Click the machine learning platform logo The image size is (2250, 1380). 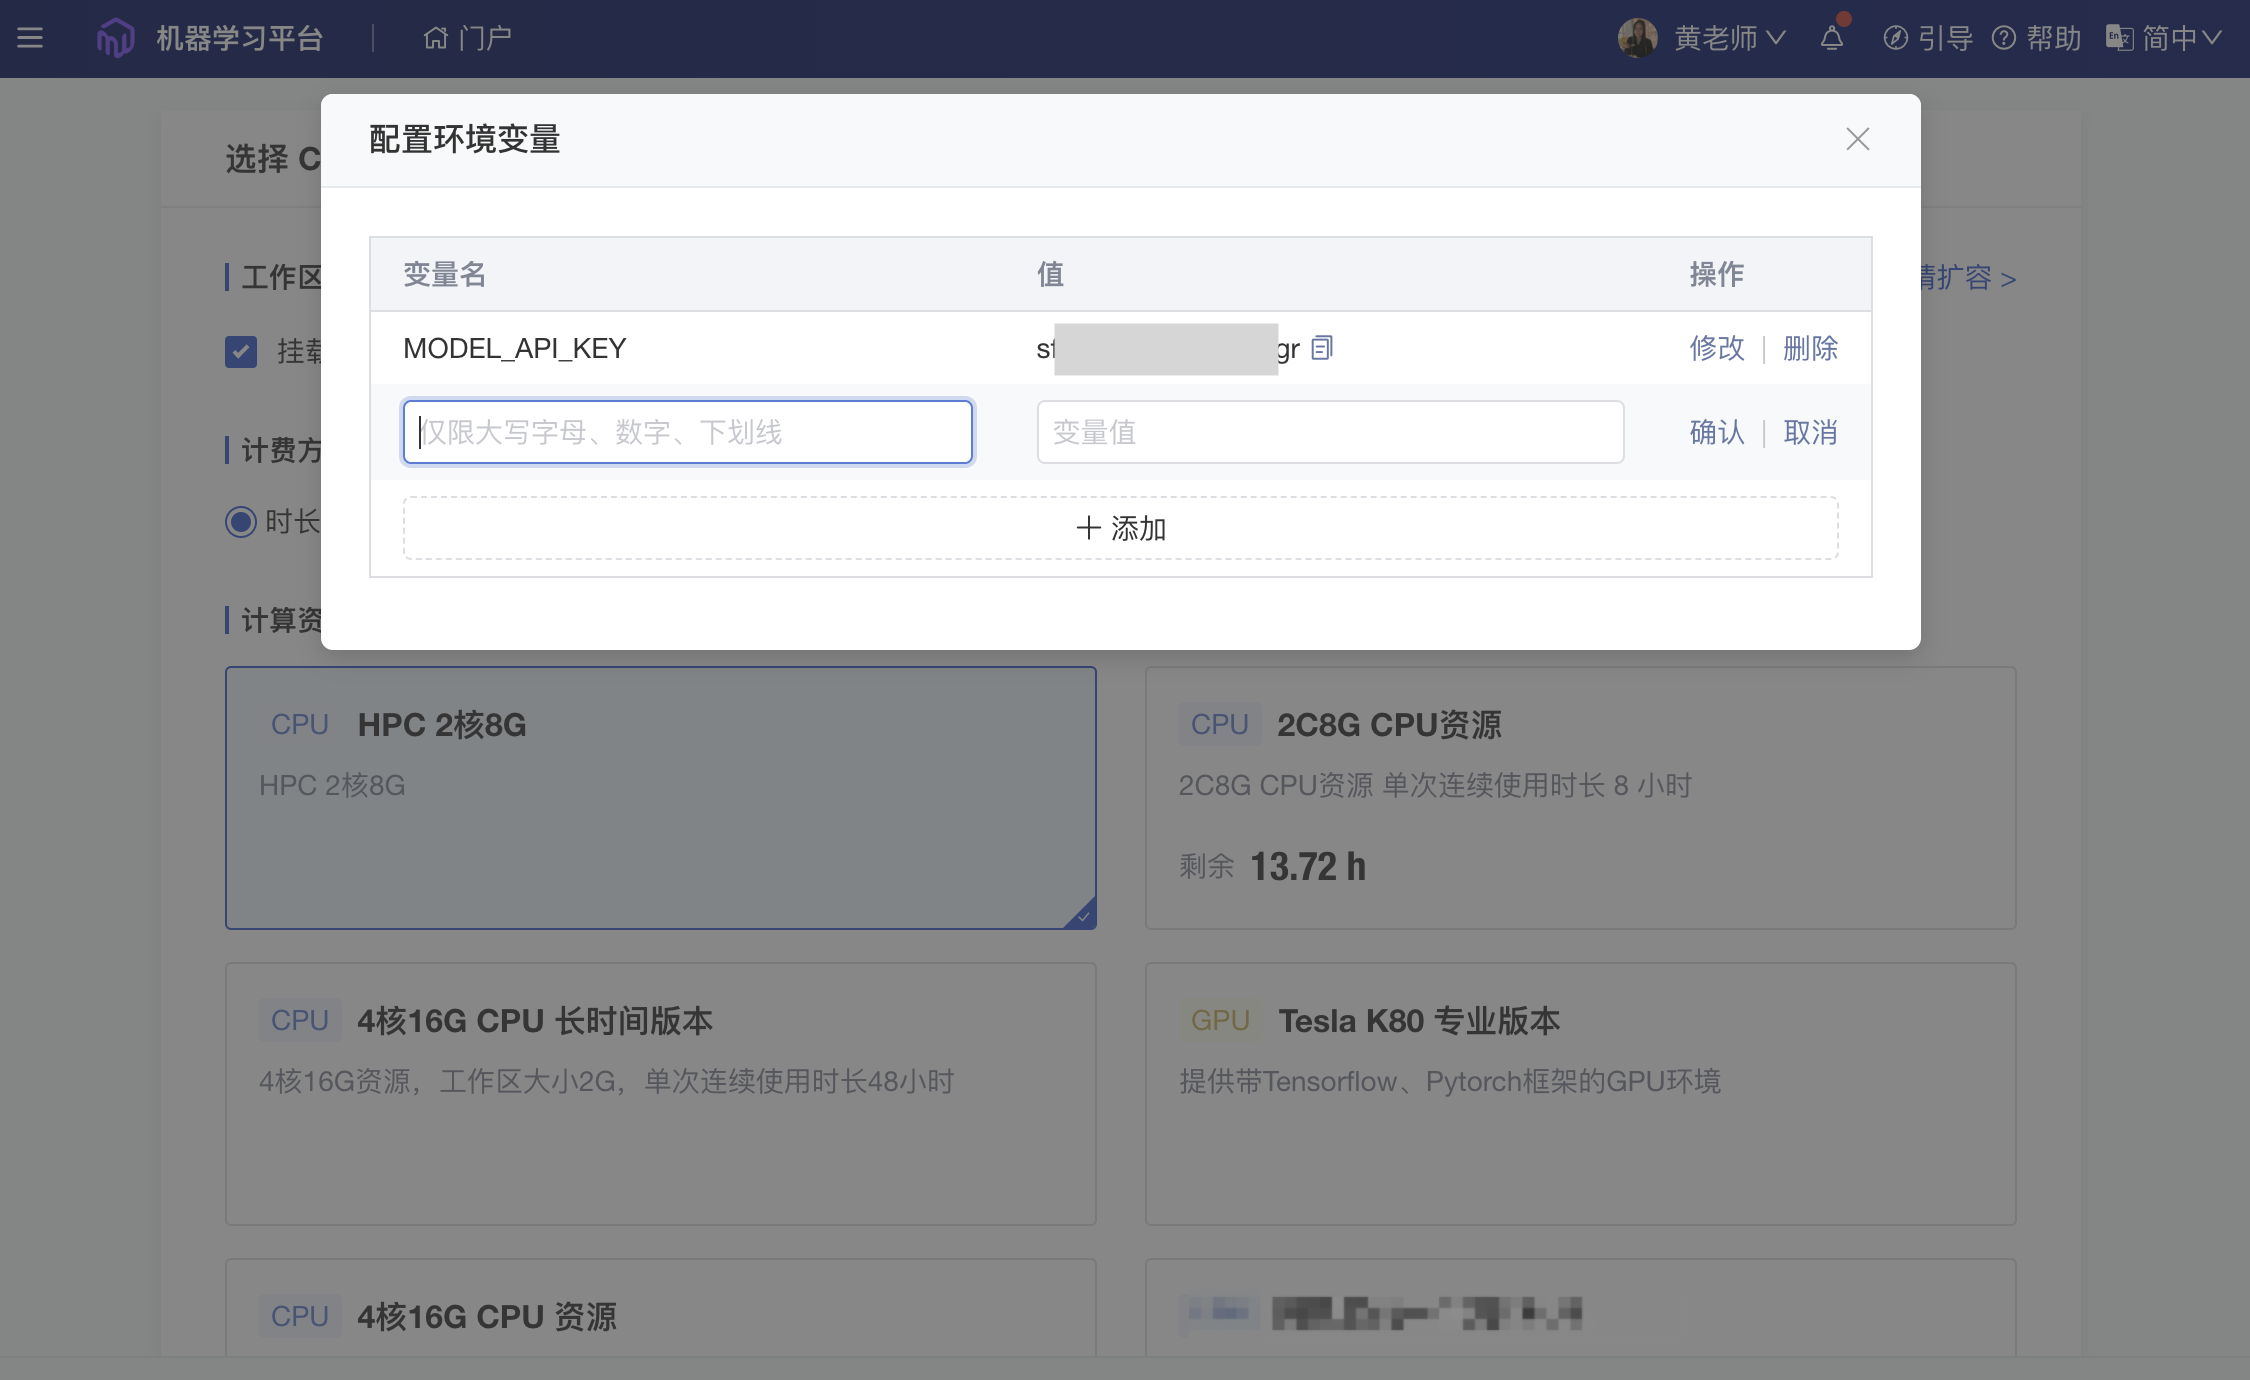(115, 38)
